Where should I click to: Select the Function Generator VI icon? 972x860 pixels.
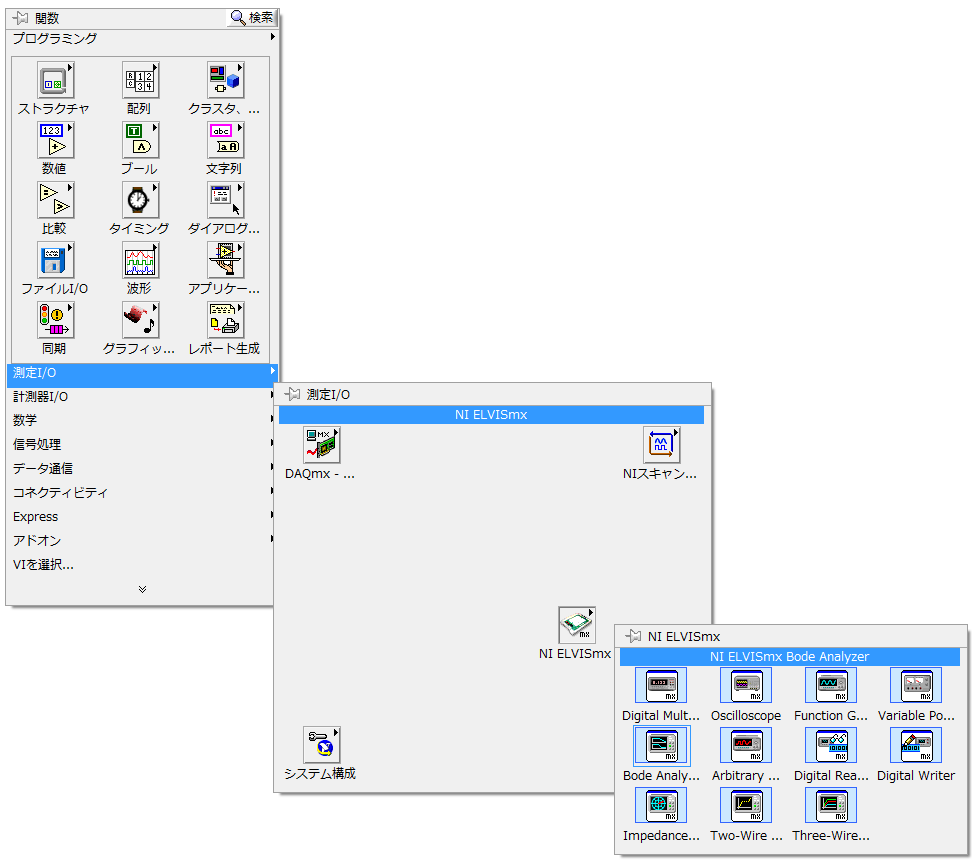(x=831, y=686)
